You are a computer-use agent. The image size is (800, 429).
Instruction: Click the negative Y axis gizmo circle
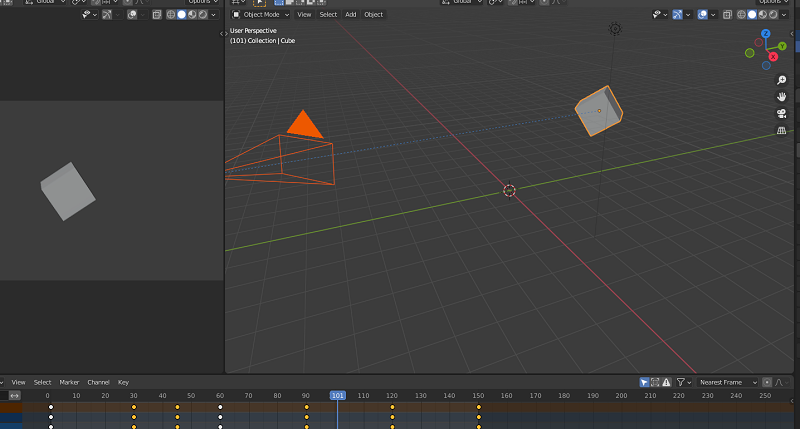(749, 53)
